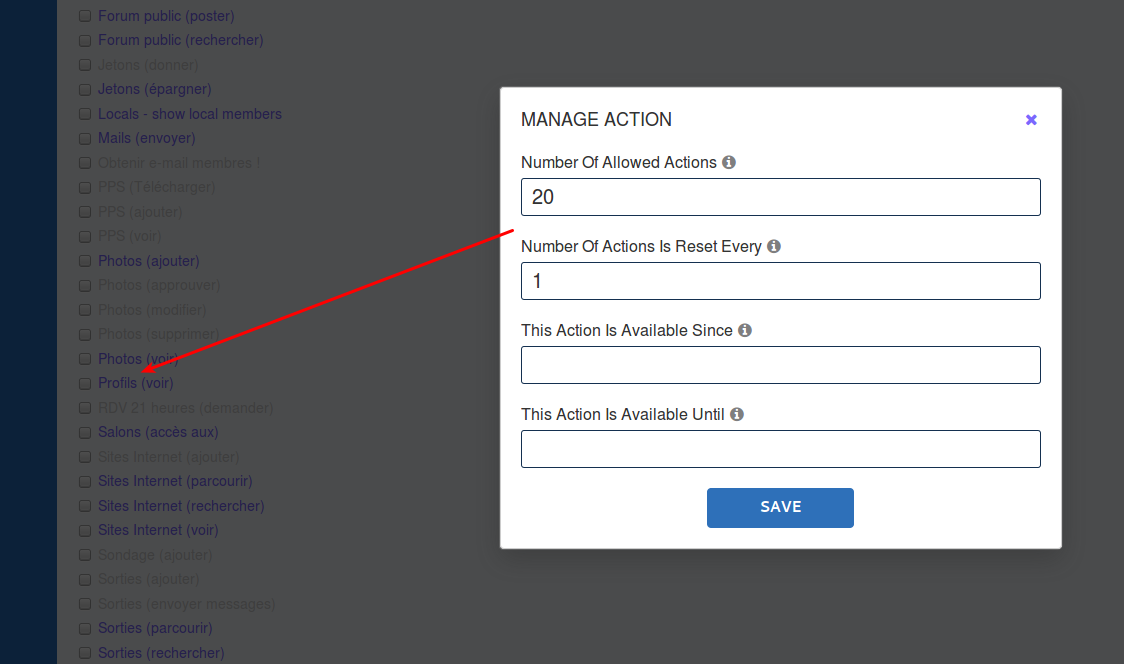This screenshot has height=664, width=1124.
Task: Close the Manage Action dialog
Action: tap(1031, 120)
